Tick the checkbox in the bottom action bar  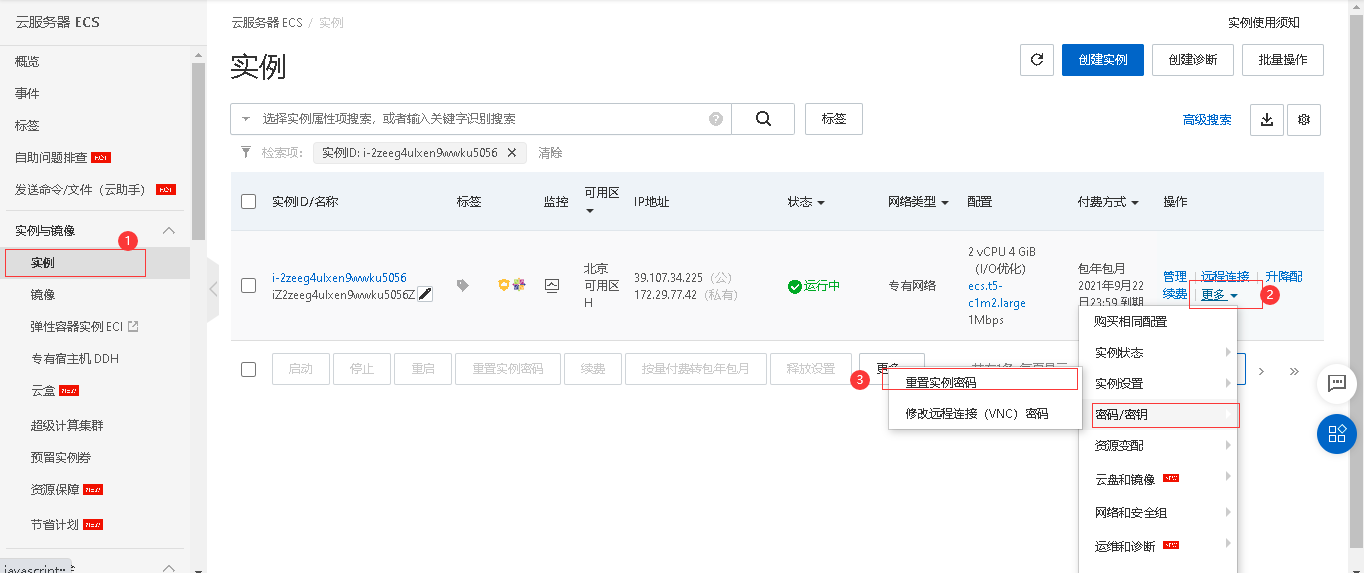(x=249, y=369)
